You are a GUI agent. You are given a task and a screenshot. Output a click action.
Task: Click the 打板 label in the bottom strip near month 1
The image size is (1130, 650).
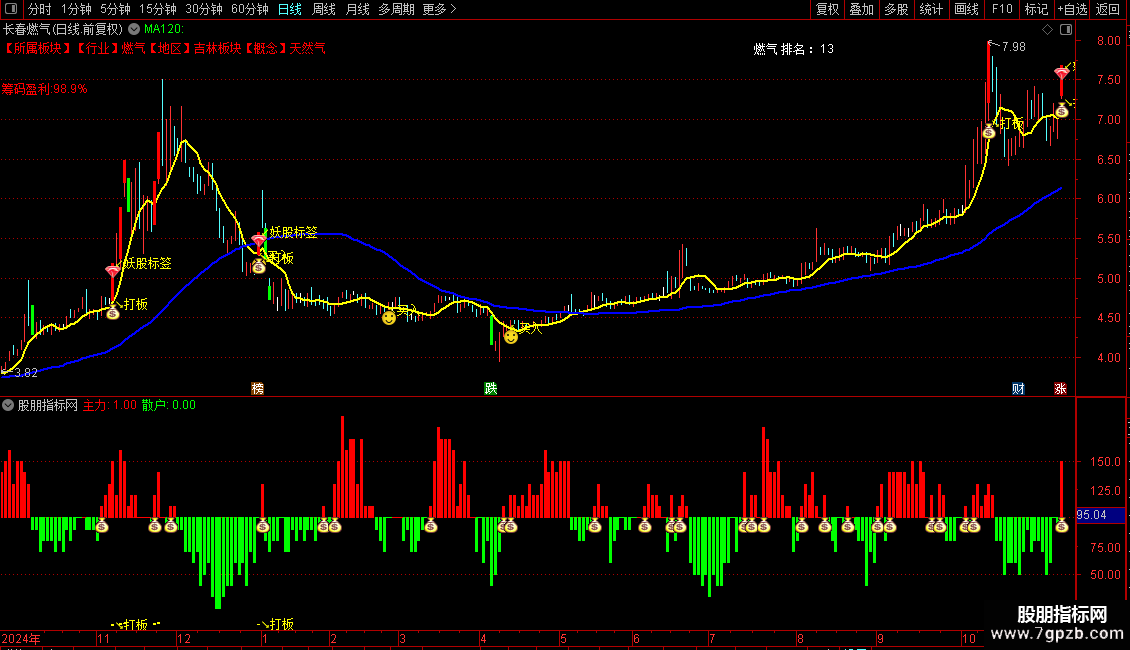(282, 624)
